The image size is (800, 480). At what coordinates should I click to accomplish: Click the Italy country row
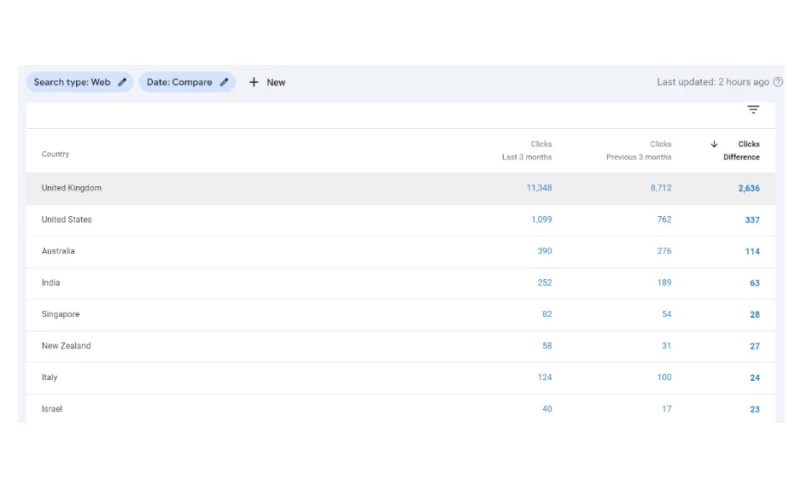(50, 377)
